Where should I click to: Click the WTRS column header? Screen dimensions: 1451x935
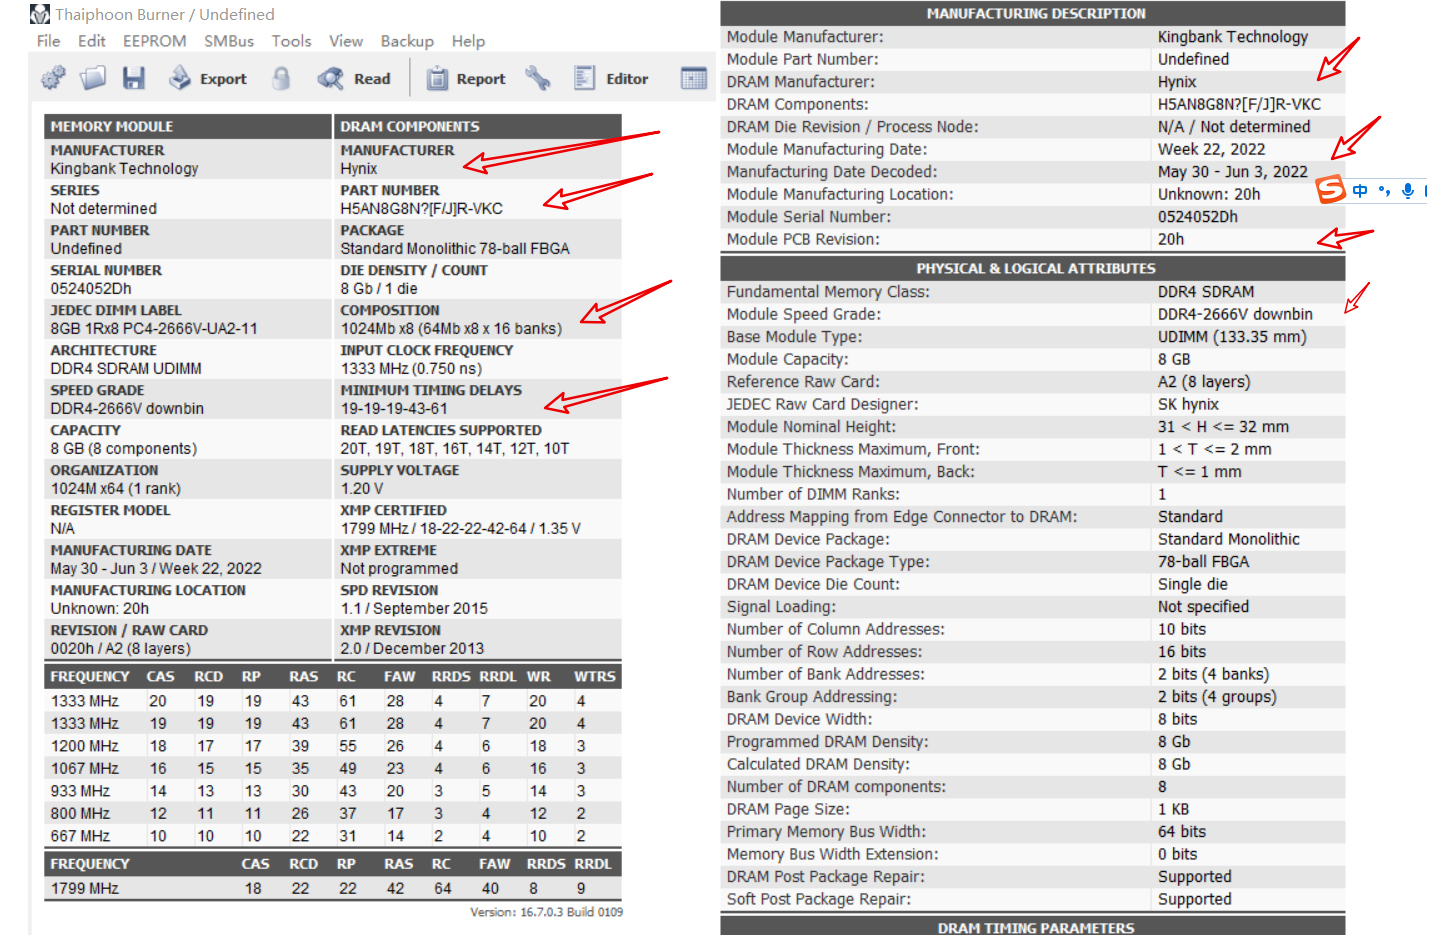tap(595, 676)
